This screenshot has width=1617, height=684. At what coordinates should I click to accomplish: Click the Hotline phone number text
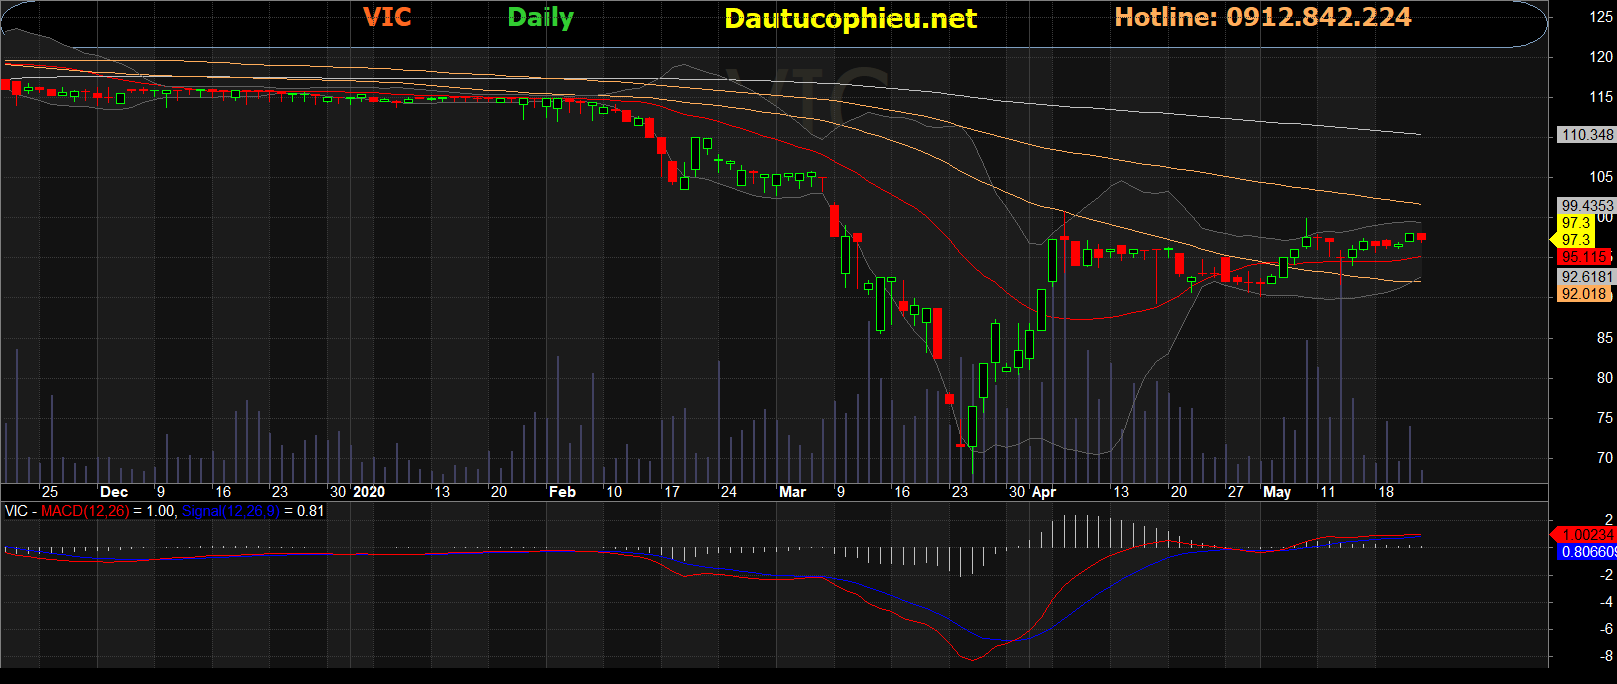pyautogui.click(x=1262, y=17)
